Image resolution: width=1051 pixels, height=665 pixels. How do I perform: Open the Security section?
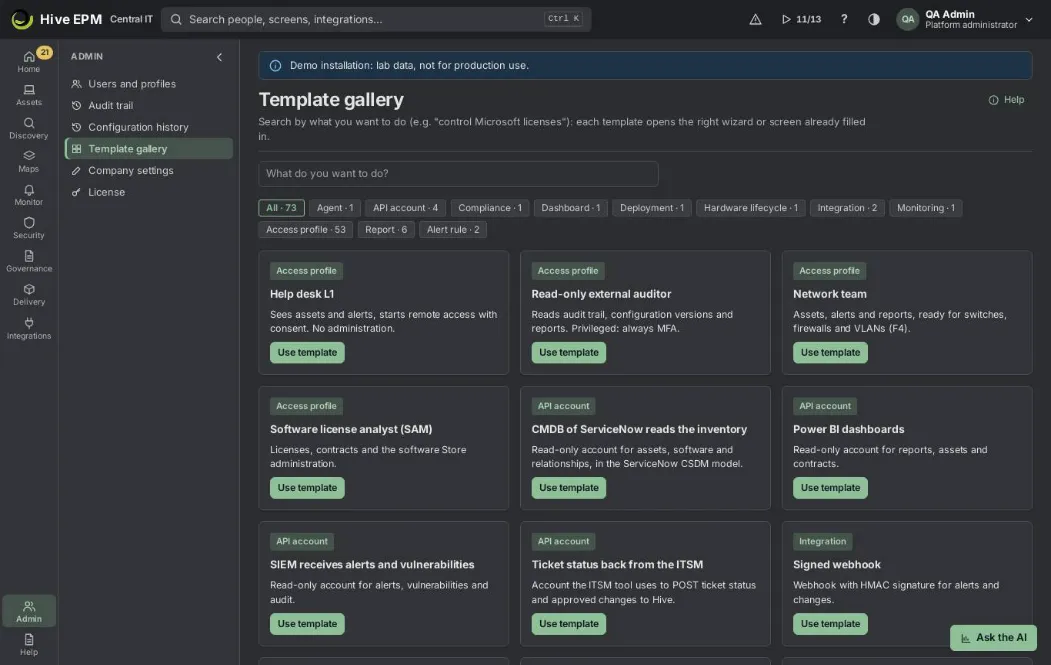(x=29, y=228)
